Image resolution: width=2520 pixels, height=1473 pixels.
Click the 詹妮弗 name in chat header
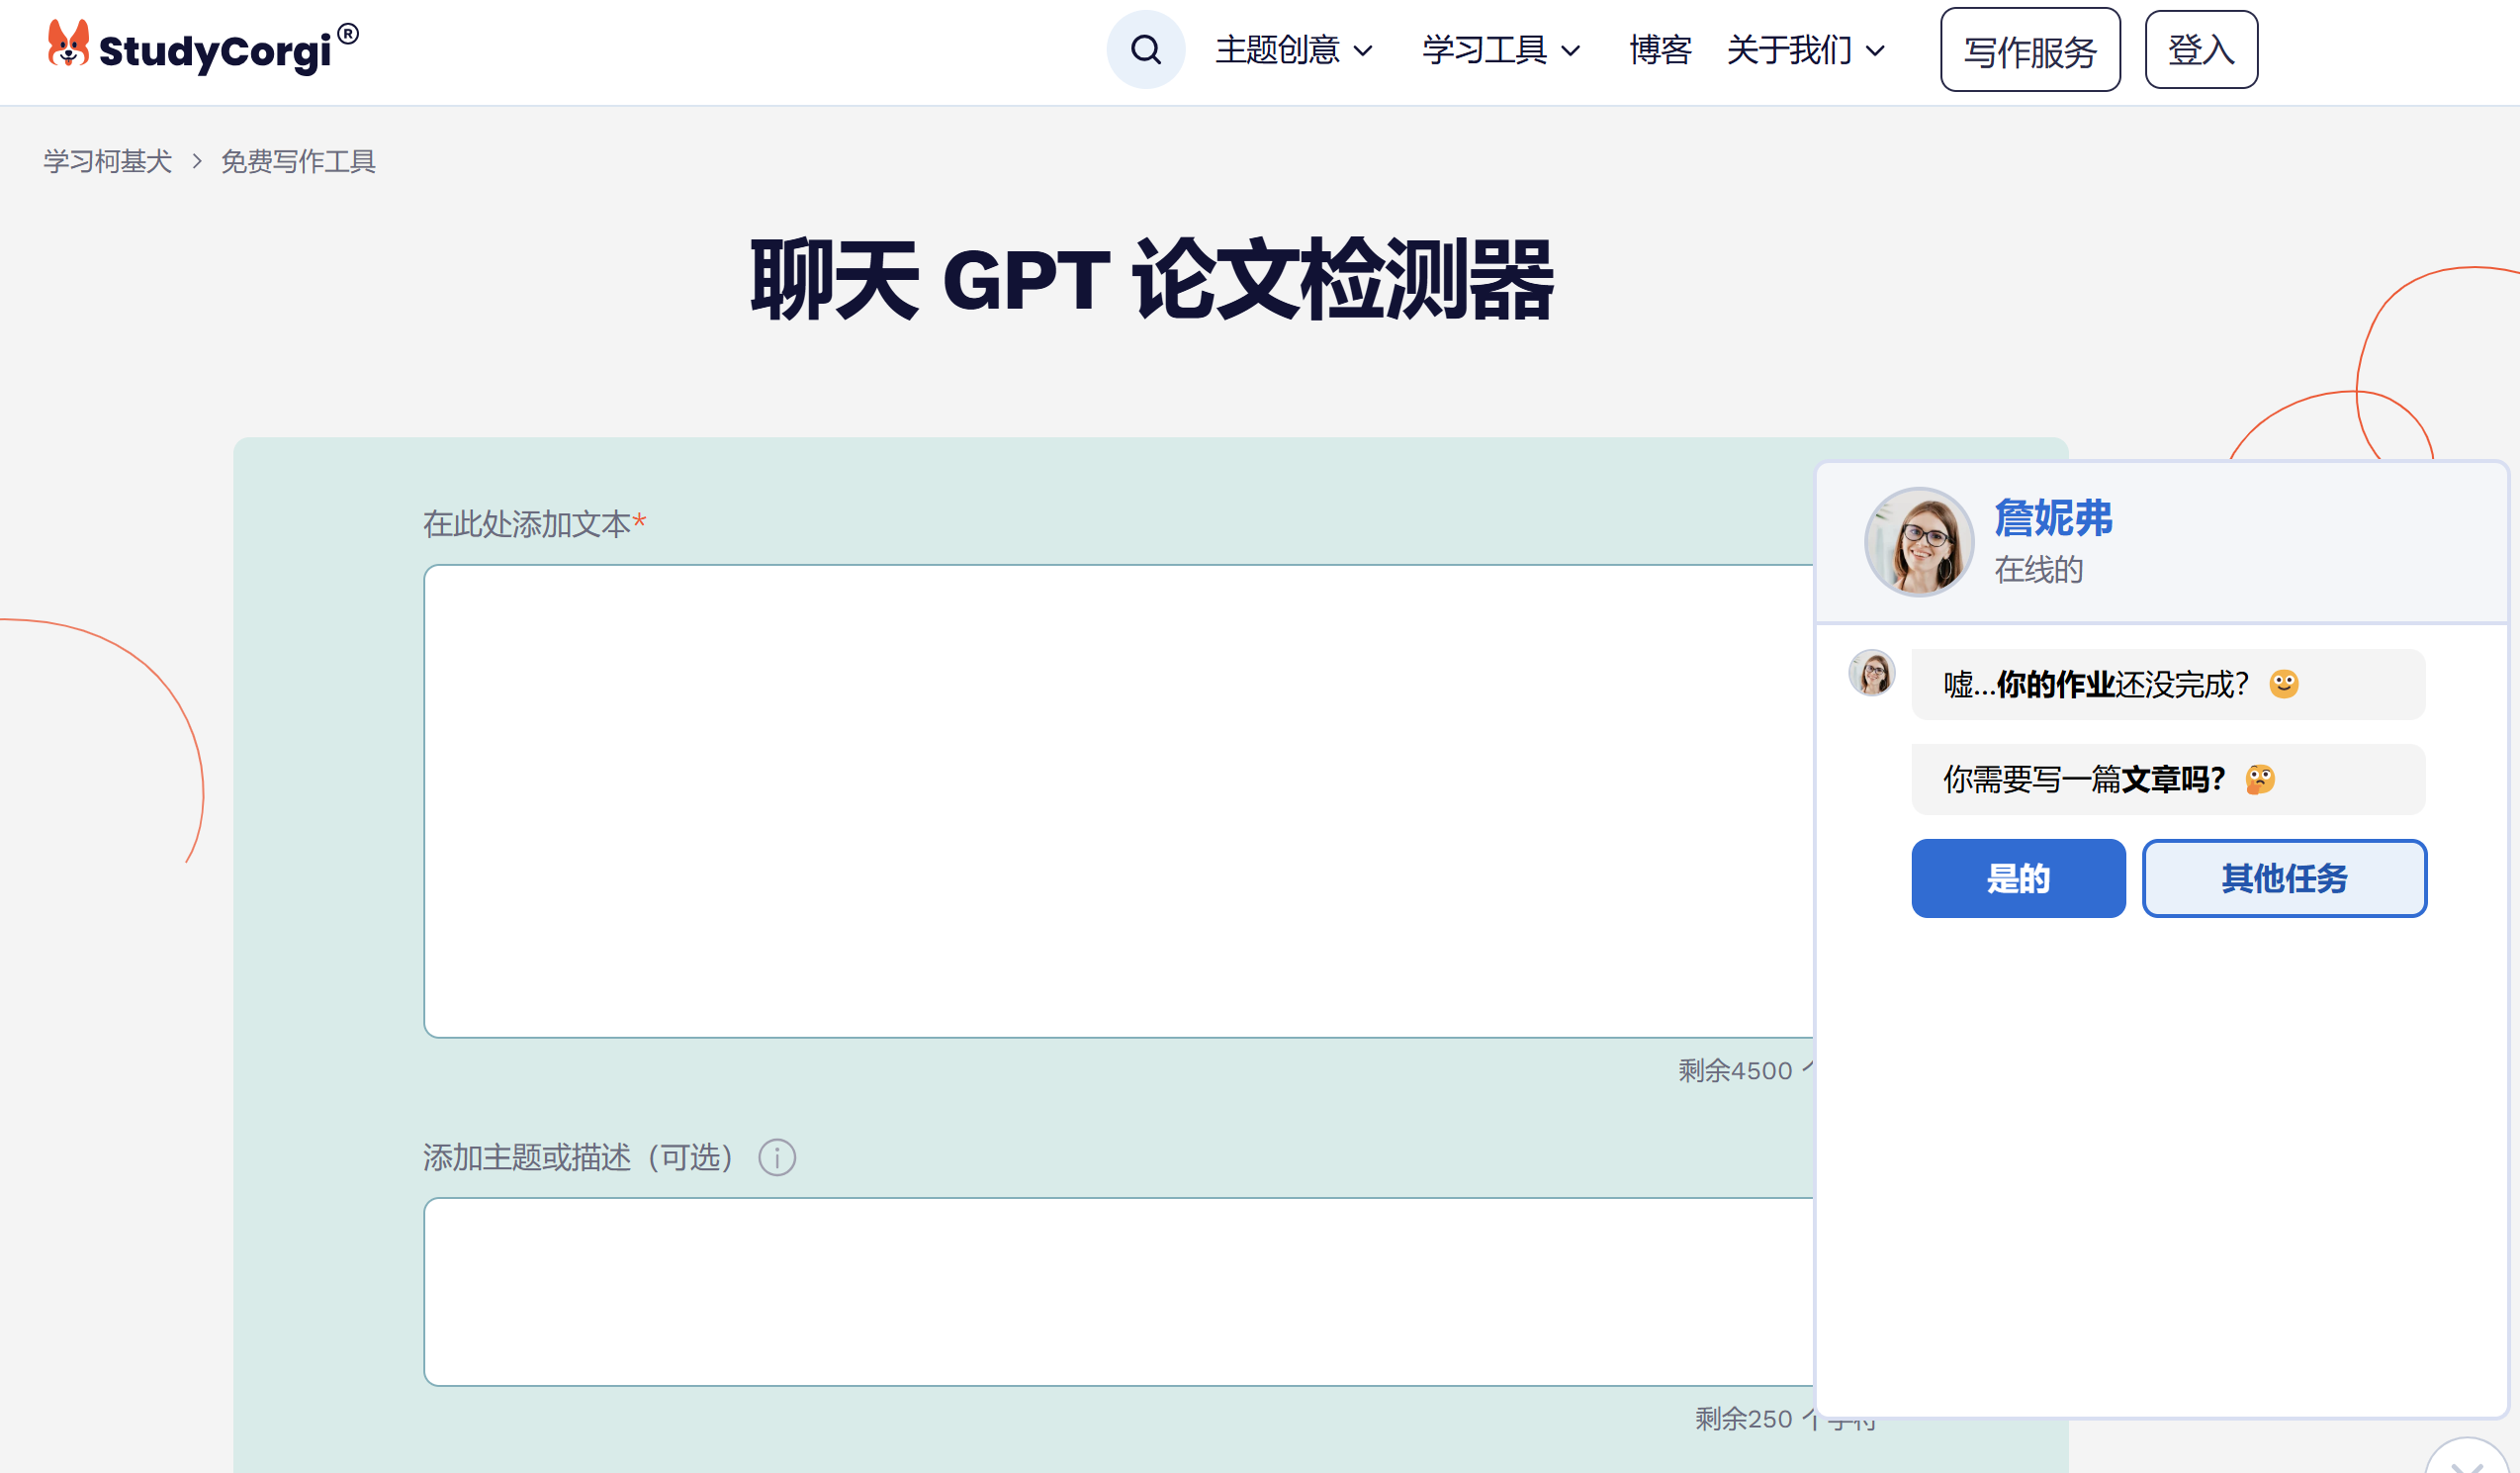coord(2052,518)
